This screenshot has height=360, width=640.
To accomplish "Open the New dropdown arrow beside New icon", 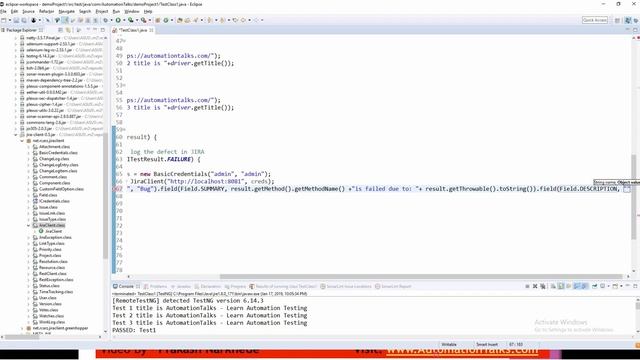I will pos(9,20).
